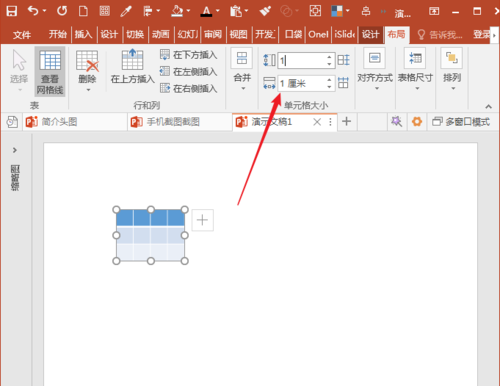
Task: Click Insert Below (在下方插入) button
Action: tap(189, 55)
